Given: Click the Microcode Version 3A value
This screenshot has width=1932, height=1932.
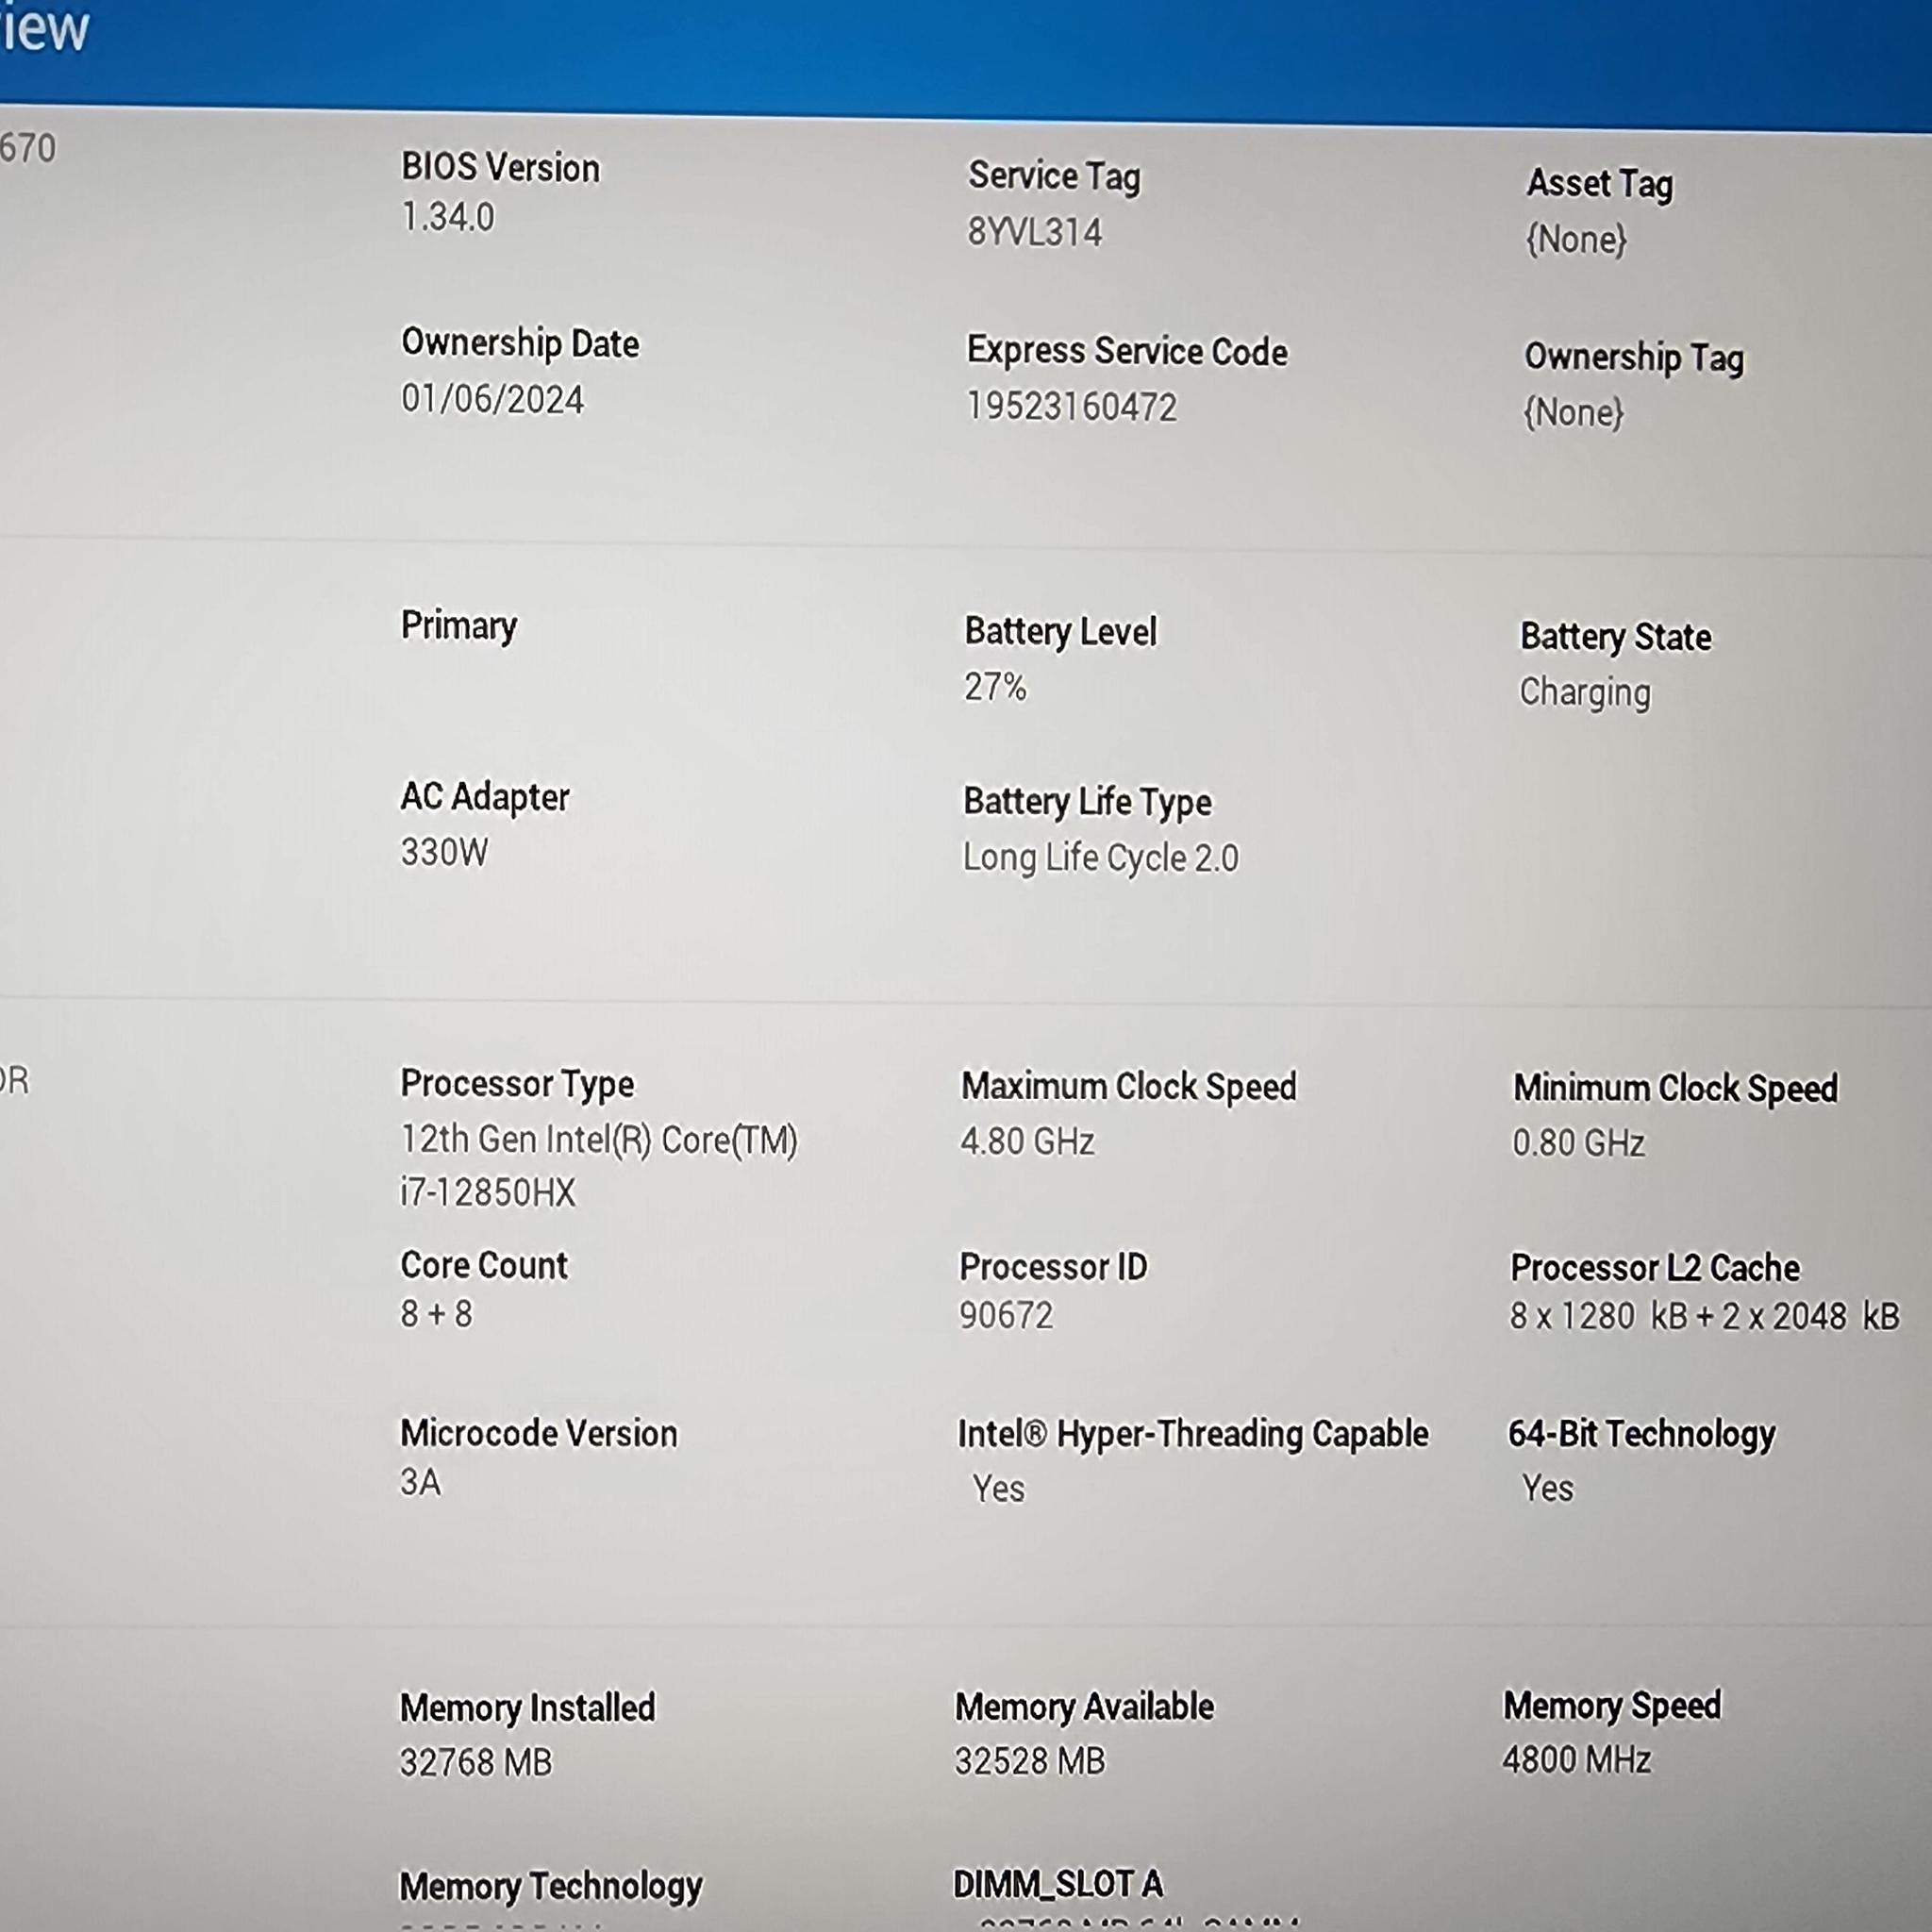Looking at the screenshot, I should (420, 1482).
